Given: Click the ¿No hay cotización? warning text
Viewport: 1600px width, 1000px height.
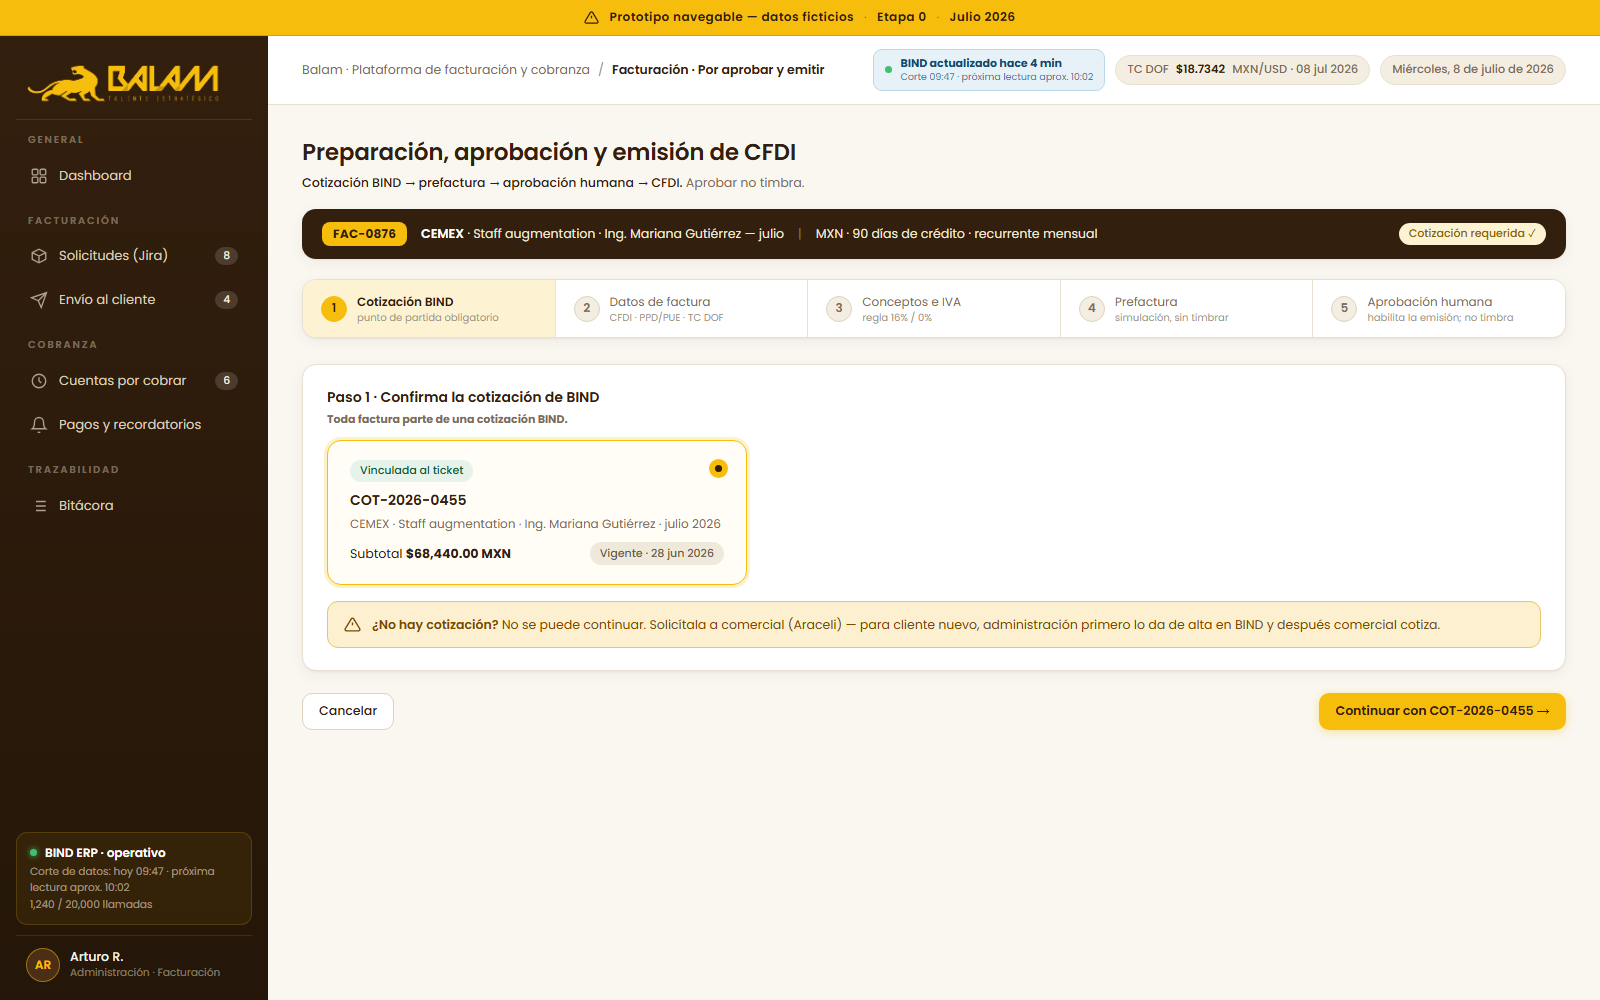Looking at the screenshot, I should coord(905,625).
